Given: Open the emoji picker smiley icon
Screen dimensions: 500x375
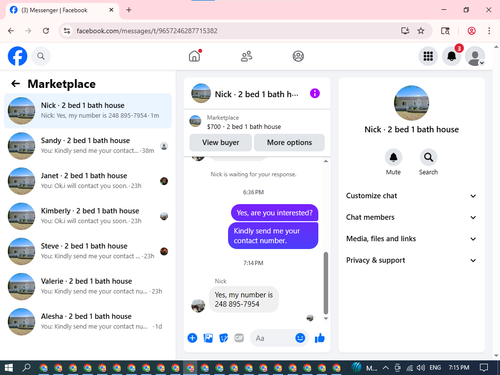Looking at the screenshot, I should tap(300, 338).
